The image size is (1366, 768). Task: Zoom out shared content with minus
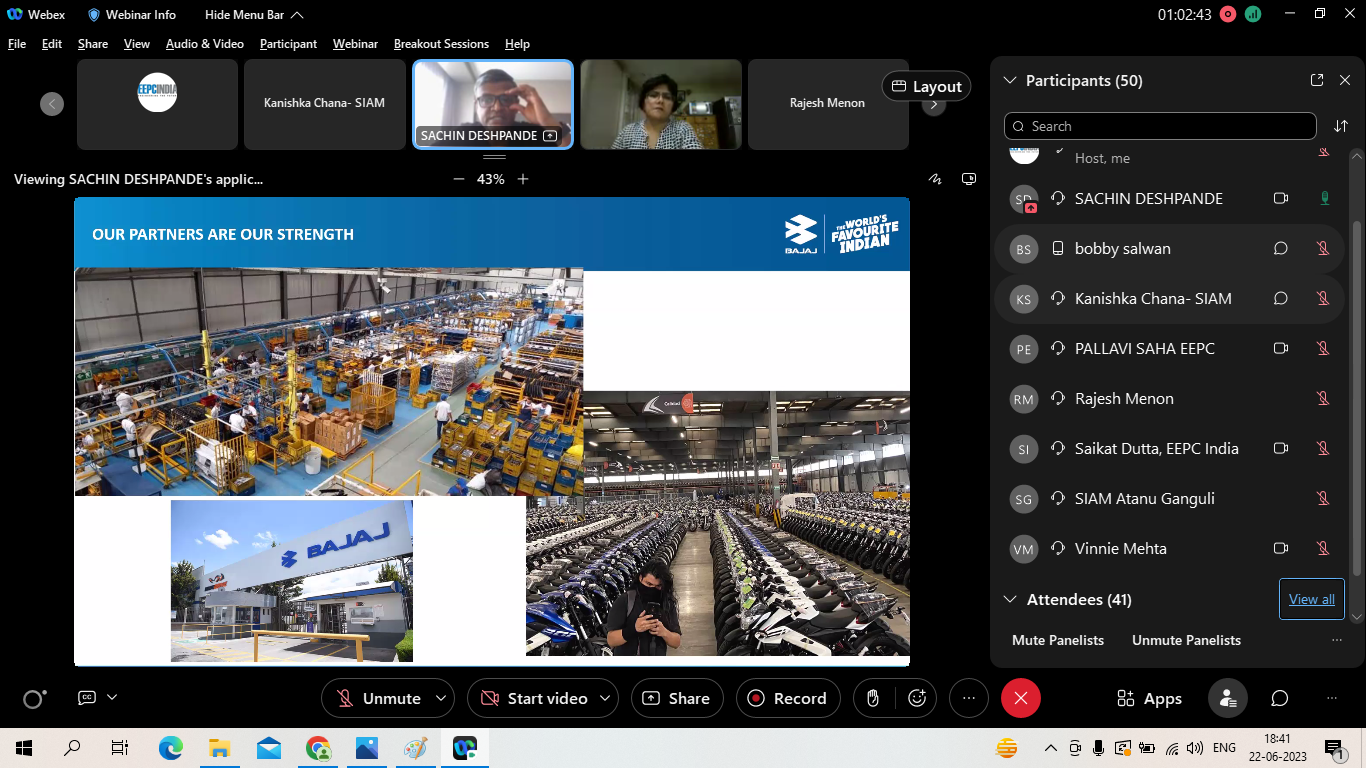pyautogui.click(x=459, y=179)
